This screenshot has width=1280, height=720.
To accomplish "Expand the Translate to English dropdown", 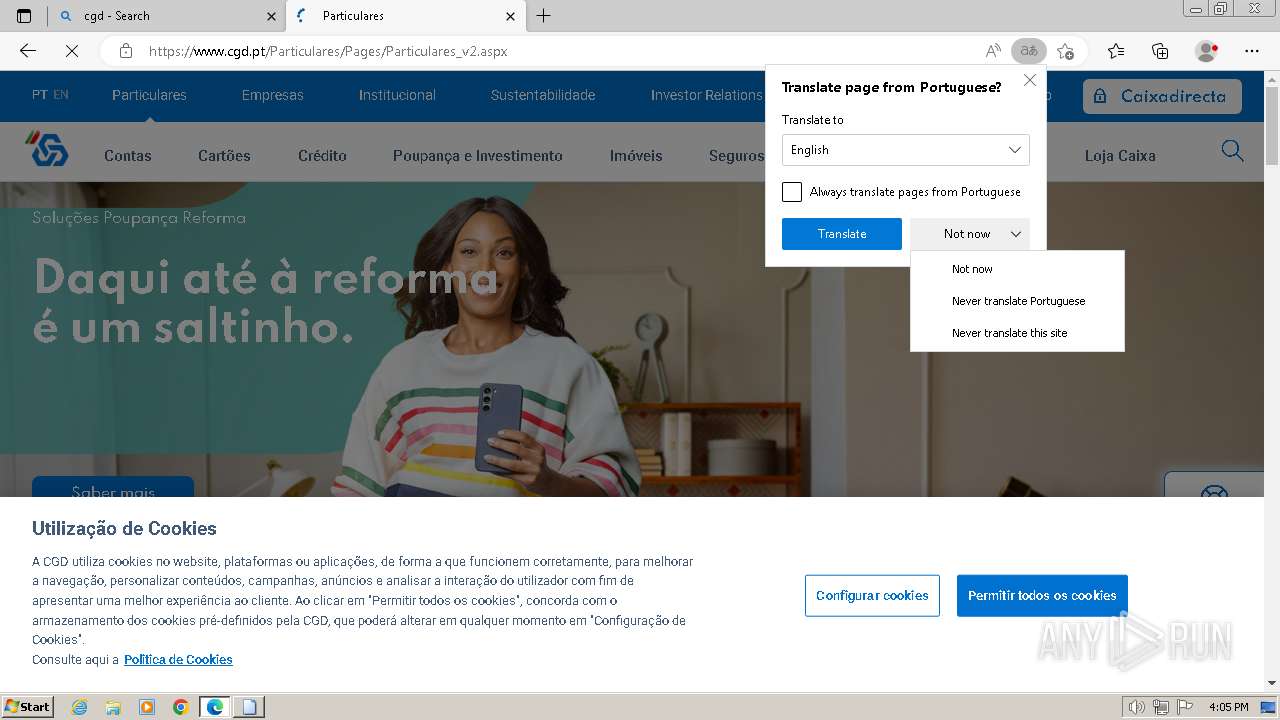I will pos(905,150).
